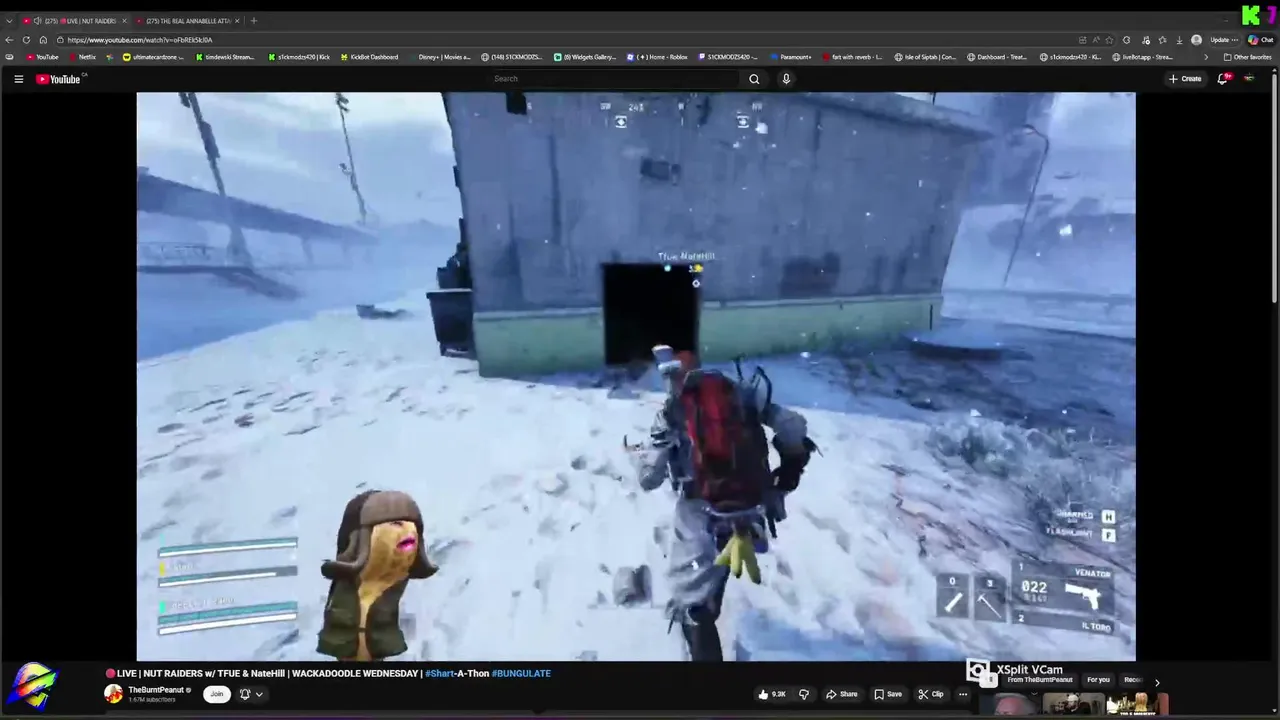Open YouTube bookmark in favorites bar
This screenshot has width=1280, height=720.
(x=42, y=57)
